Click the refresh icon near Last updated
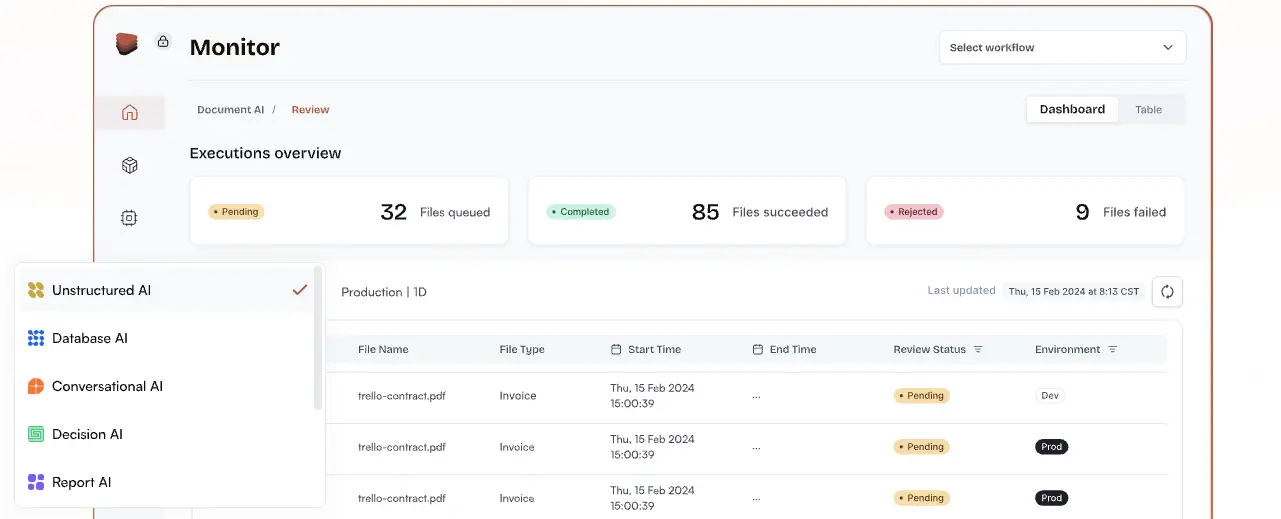Screen dimensions: 1281x519 pyautogui.click(x=1167, y=292)
